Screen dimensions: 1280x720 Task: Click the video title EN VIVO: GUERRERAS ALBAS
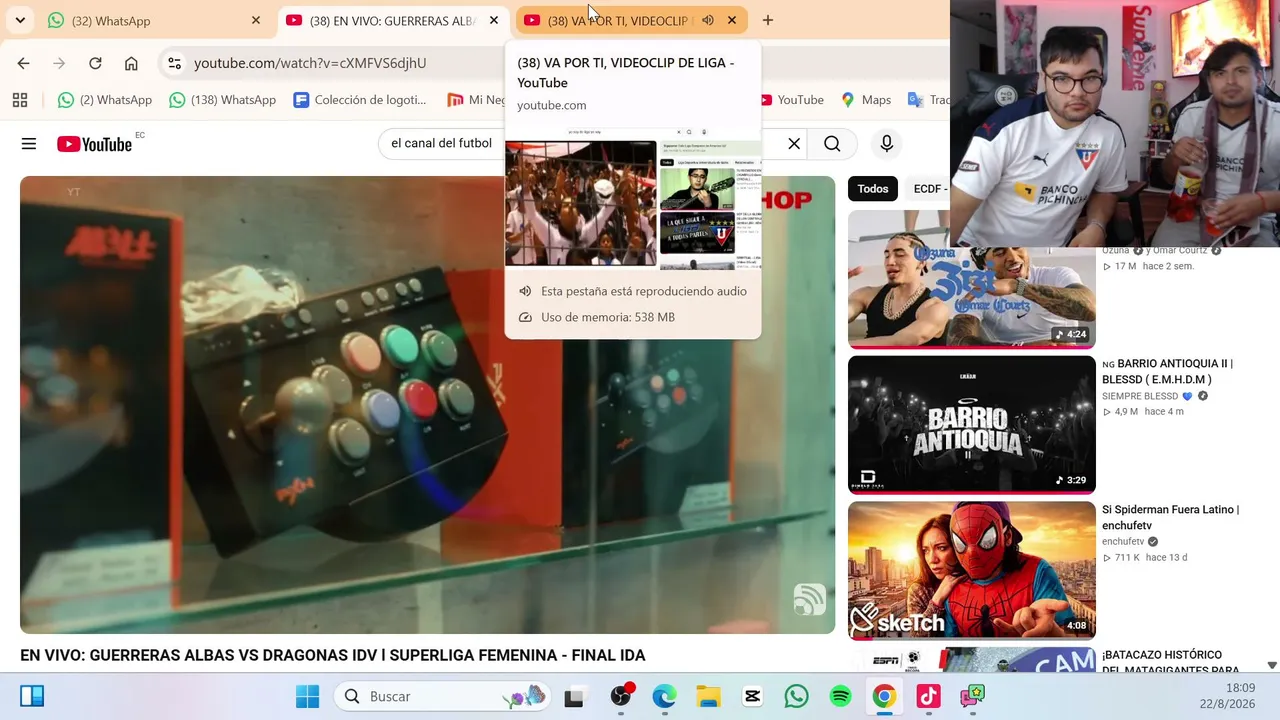[x=333, y=656]
